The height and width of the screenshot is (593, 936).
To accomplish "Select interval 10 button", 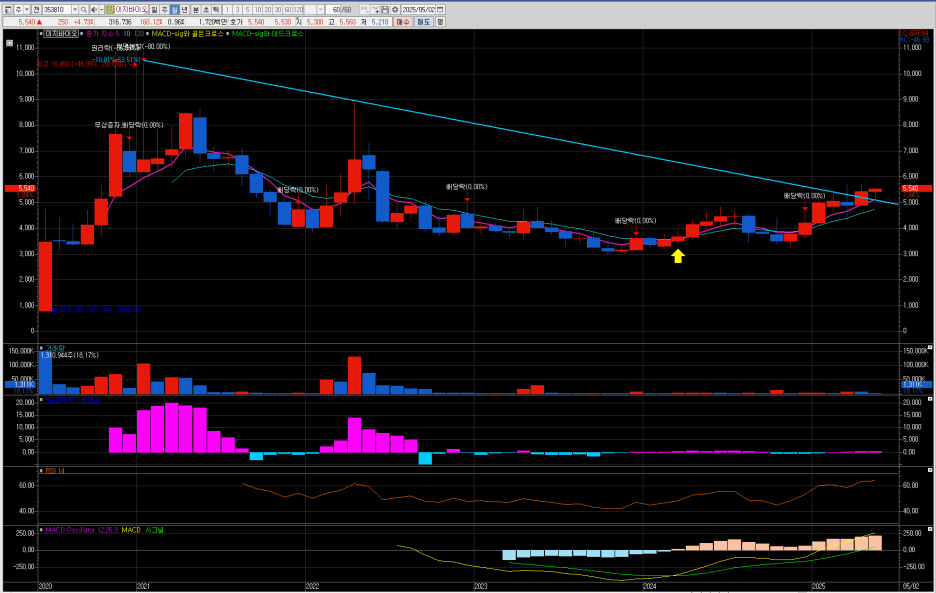I will coord(258,10).
